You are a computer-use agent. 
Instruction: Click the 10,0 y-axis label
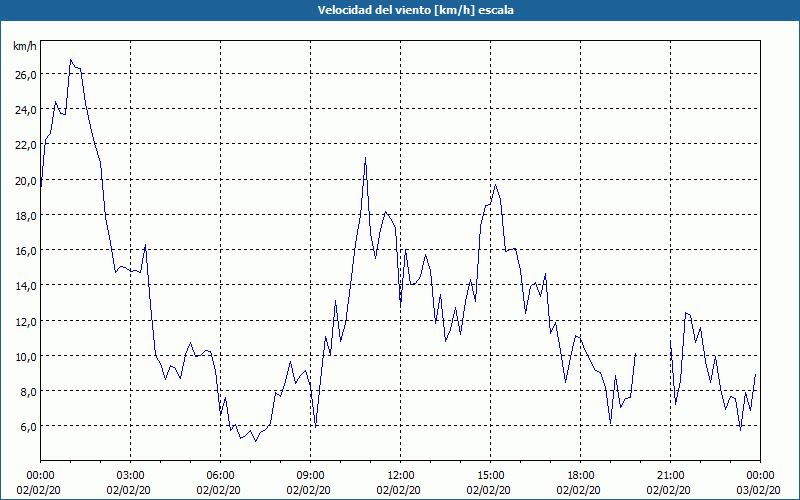[x=26, y=357]
